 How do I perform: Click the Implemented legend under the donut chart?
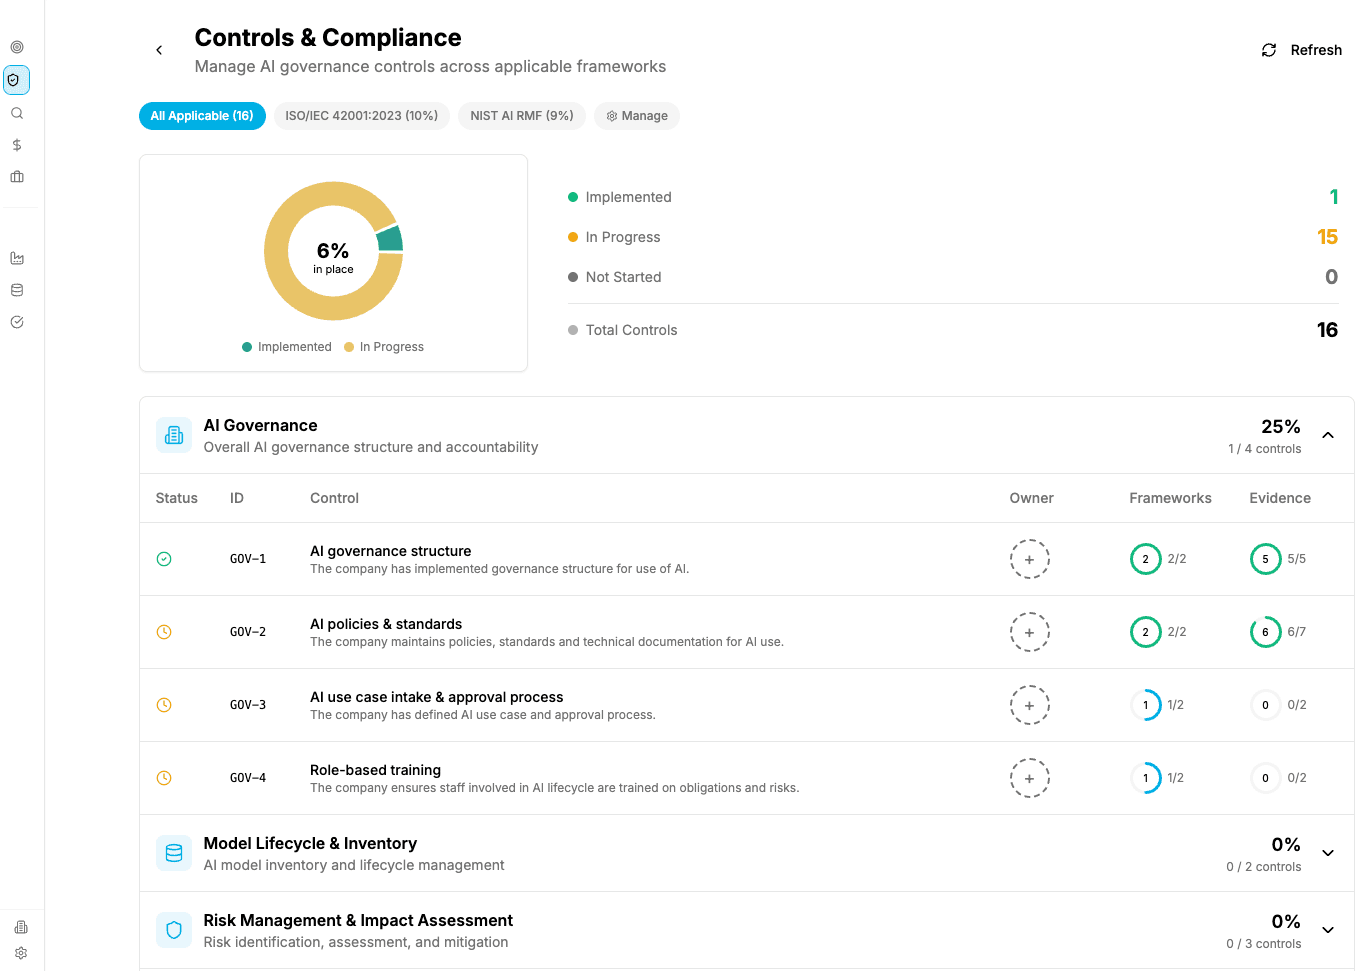[x=287, y=347]
